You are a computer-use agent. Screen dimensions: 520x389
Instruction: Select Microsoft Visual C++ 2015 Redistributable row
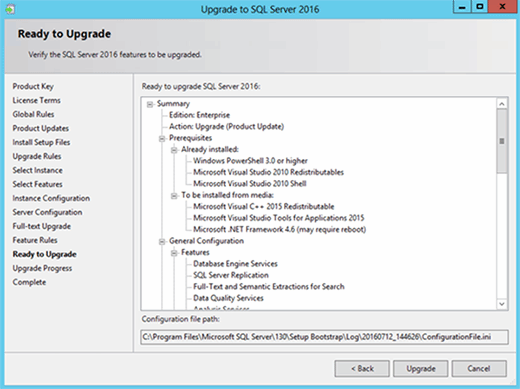click(x=264, y=207)
